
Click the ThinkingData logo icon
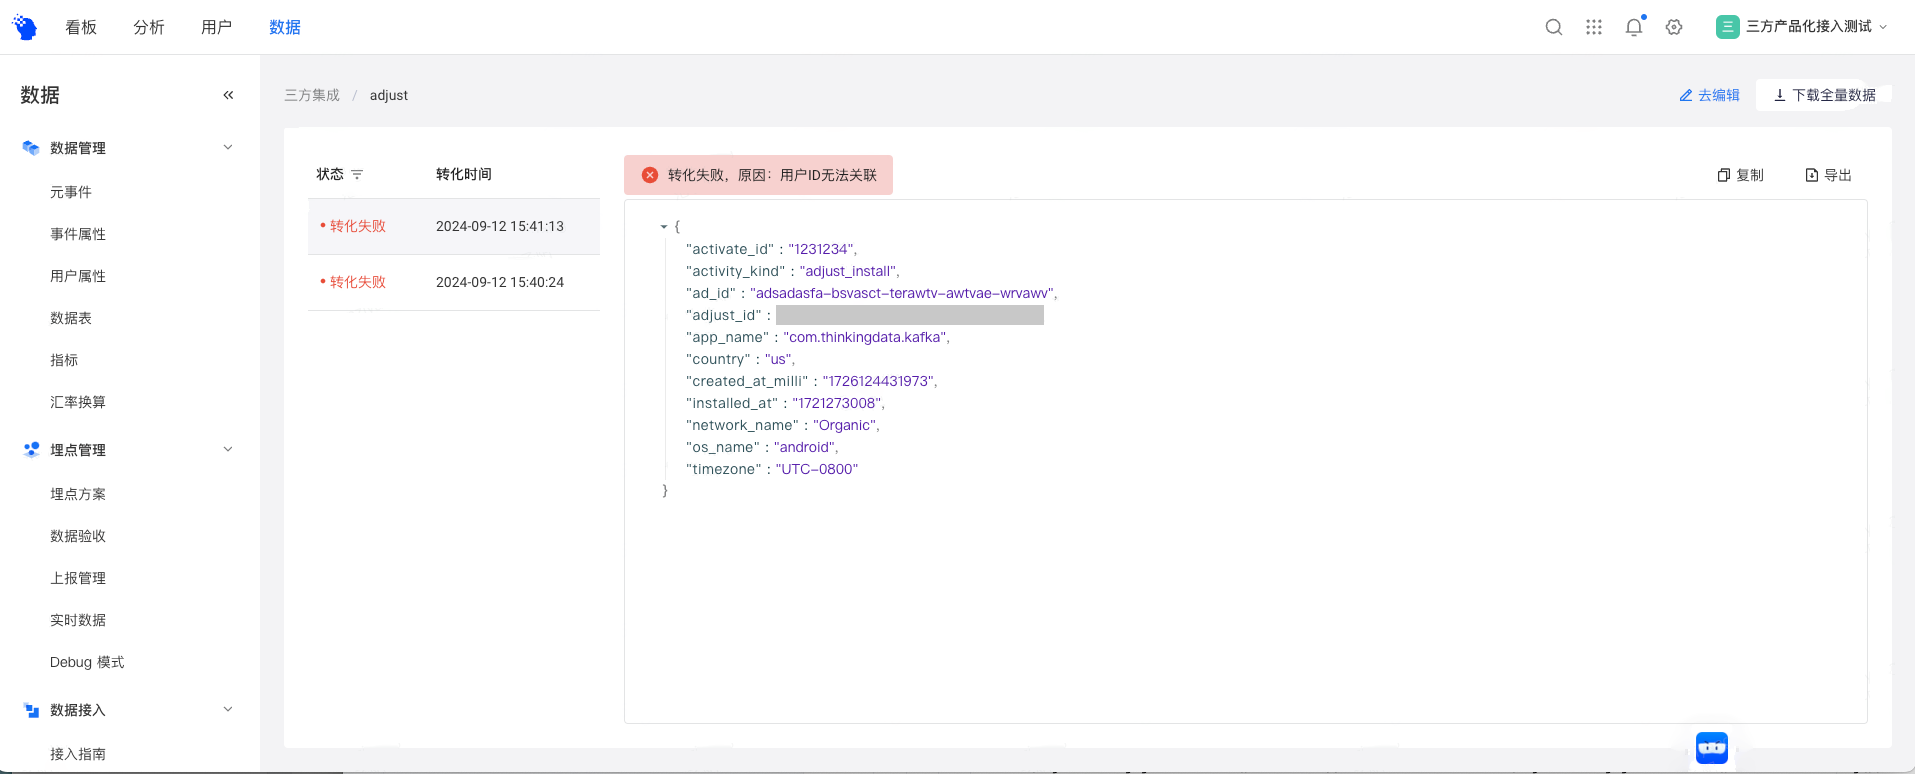pos(24,27)
